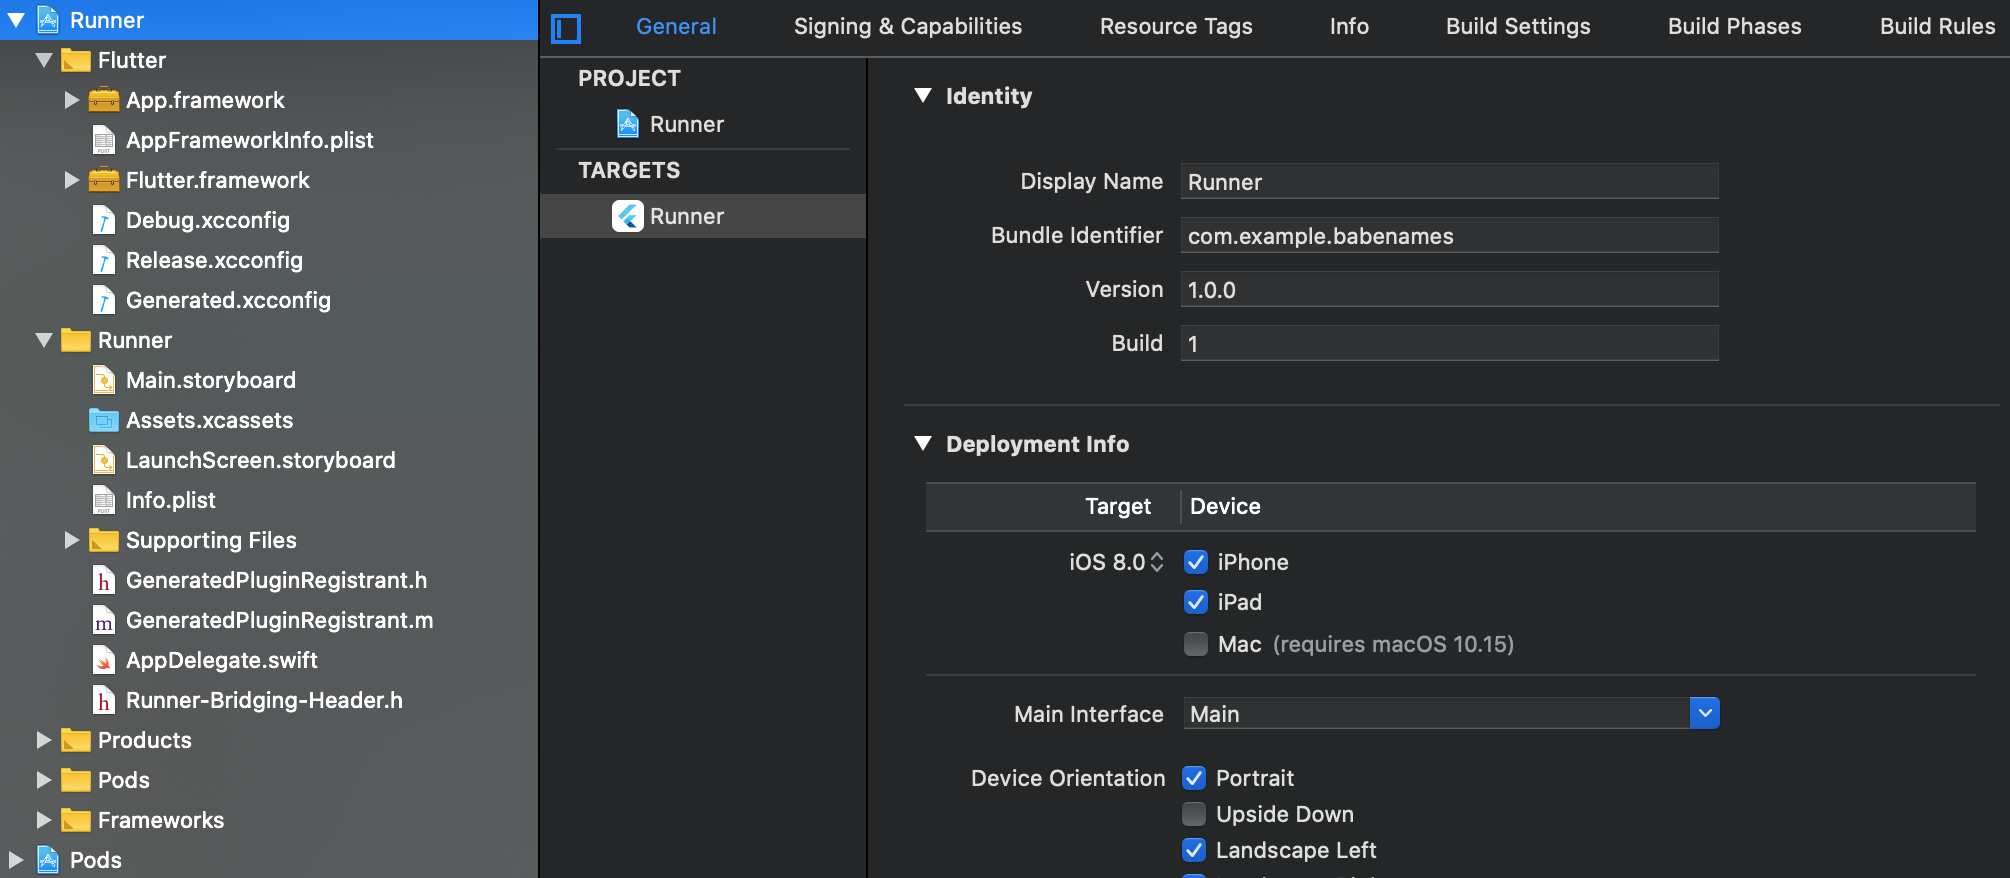
Task: Click the Version field showing 1.0.0
Action: [1450, 290]
